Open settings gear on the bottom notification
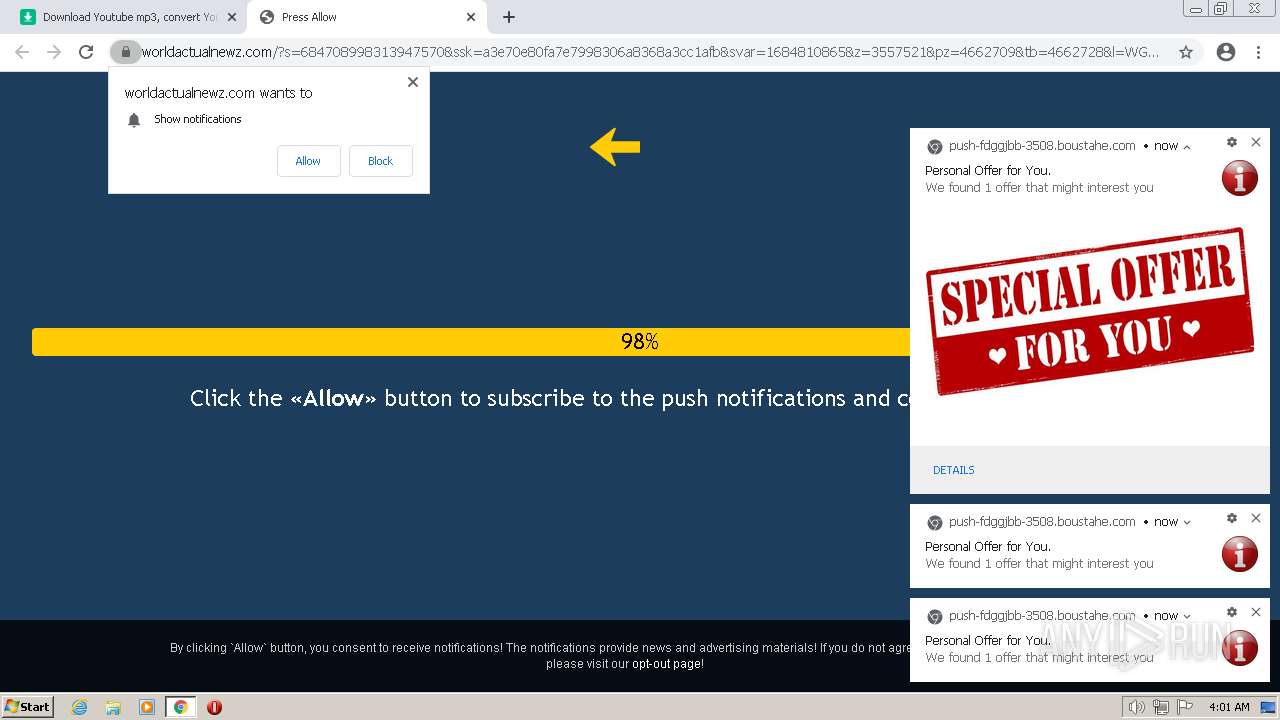 pyautogui.click(x=1232, y=612)
